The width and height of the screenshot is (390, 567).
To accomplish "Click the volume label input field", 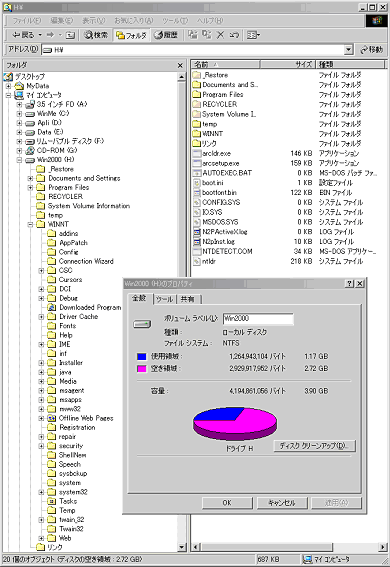I will [x=258, y=319].
